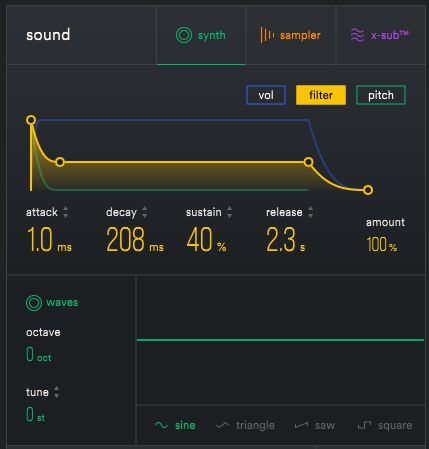The image size is (429, 449).
Task: Open the sampler tab
Action: click(x=291, y=35)
